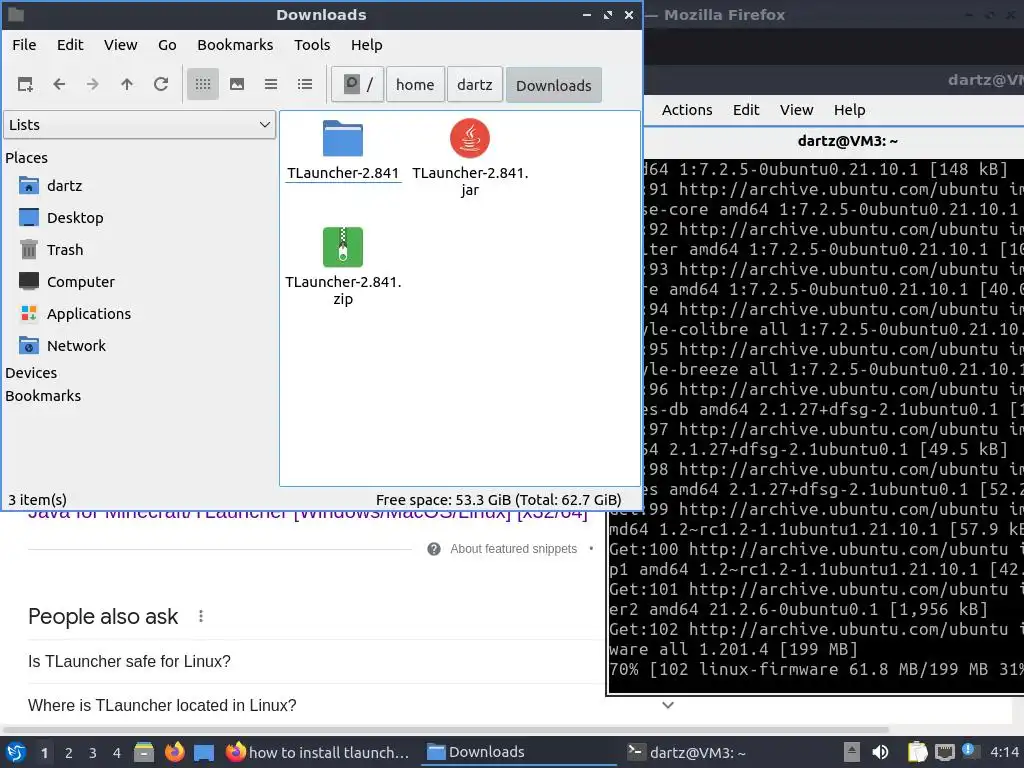Viewport: 1024px width, 768px height.
Task: Open the start menu on taskbar
Action: click(16, 752)
